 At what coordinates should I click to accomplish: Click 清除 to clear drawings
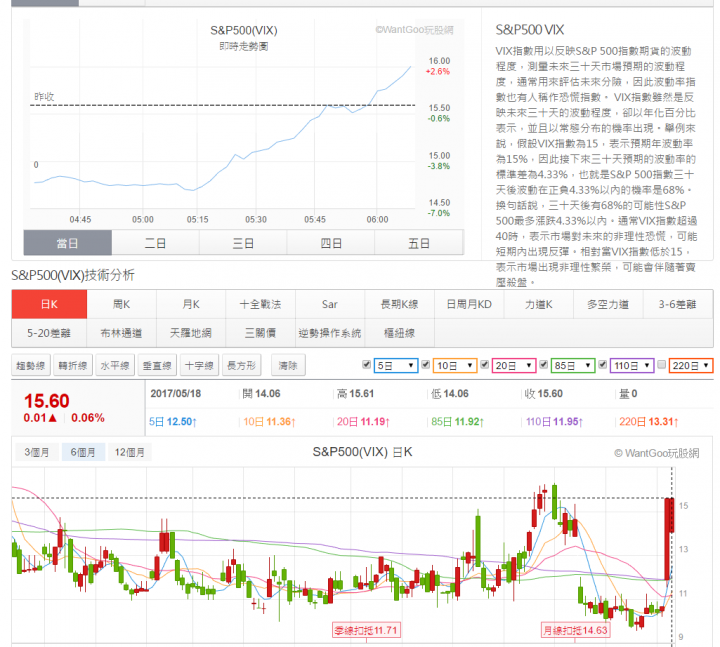coord(289,366)
